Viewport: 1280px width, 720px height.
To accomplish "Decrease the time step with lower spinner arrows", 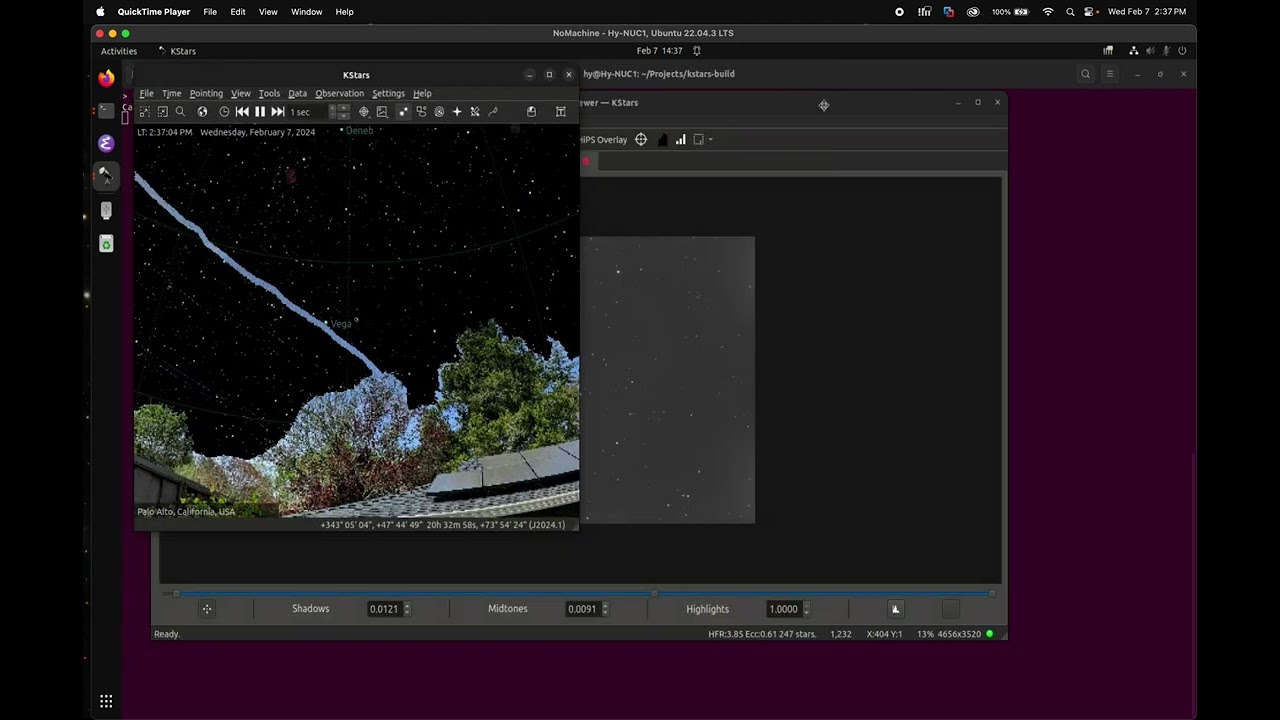I will click(343, 116).
